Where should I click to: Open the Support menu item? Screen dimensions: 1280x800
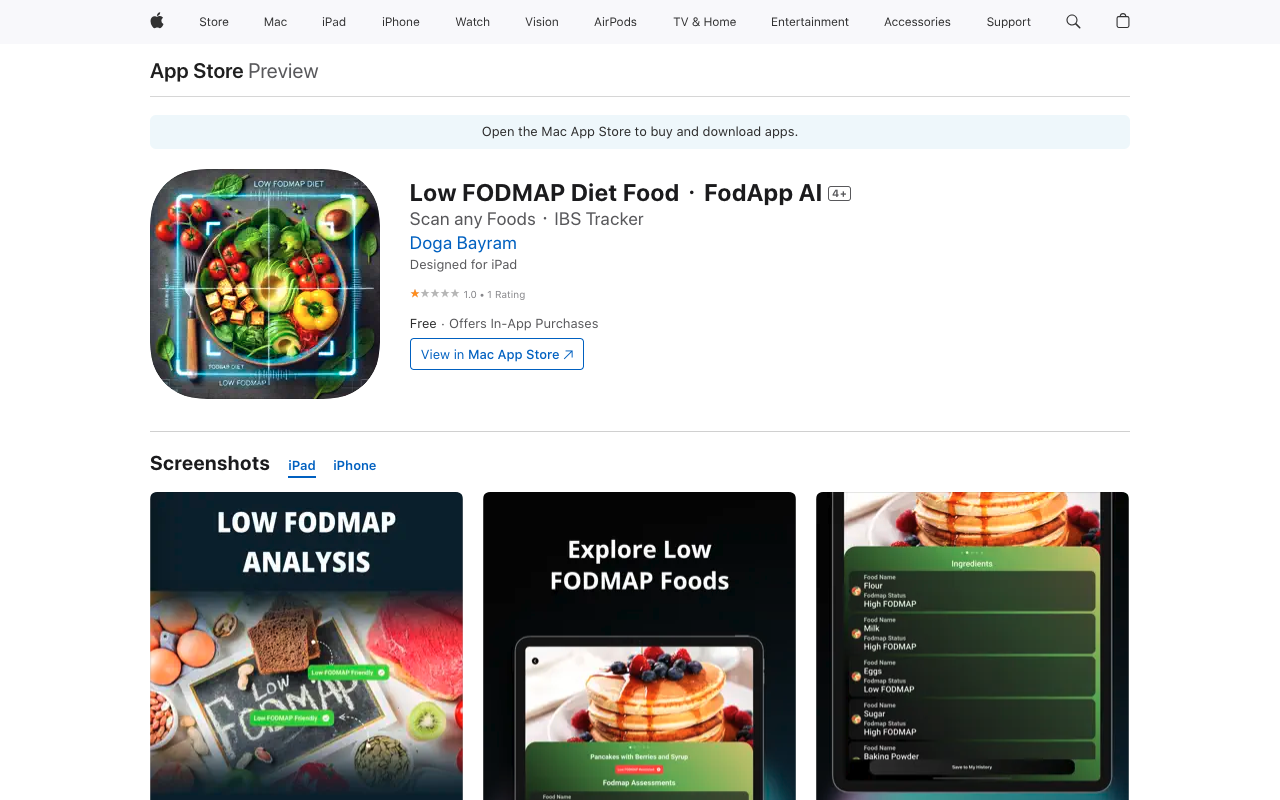coord(1008,22)
